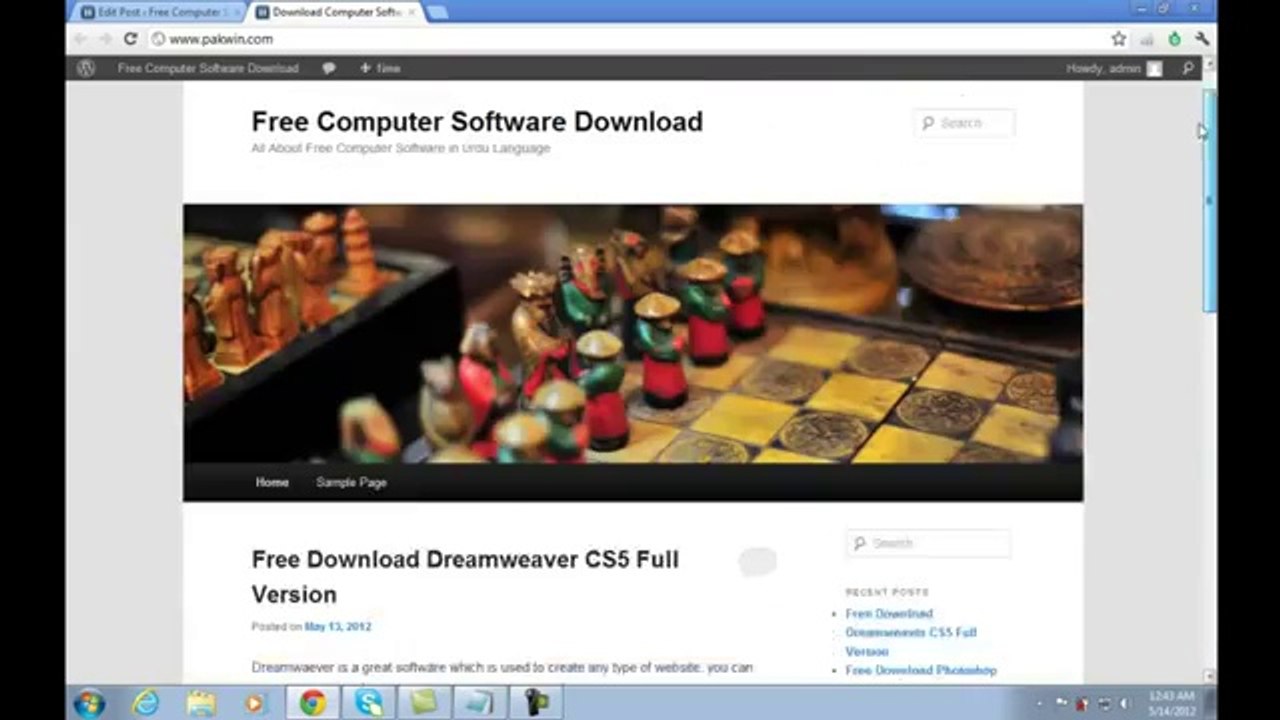The image size is (1280, 720).
Task: Click the scrollbar down arrow
Action: point(1209,676)
